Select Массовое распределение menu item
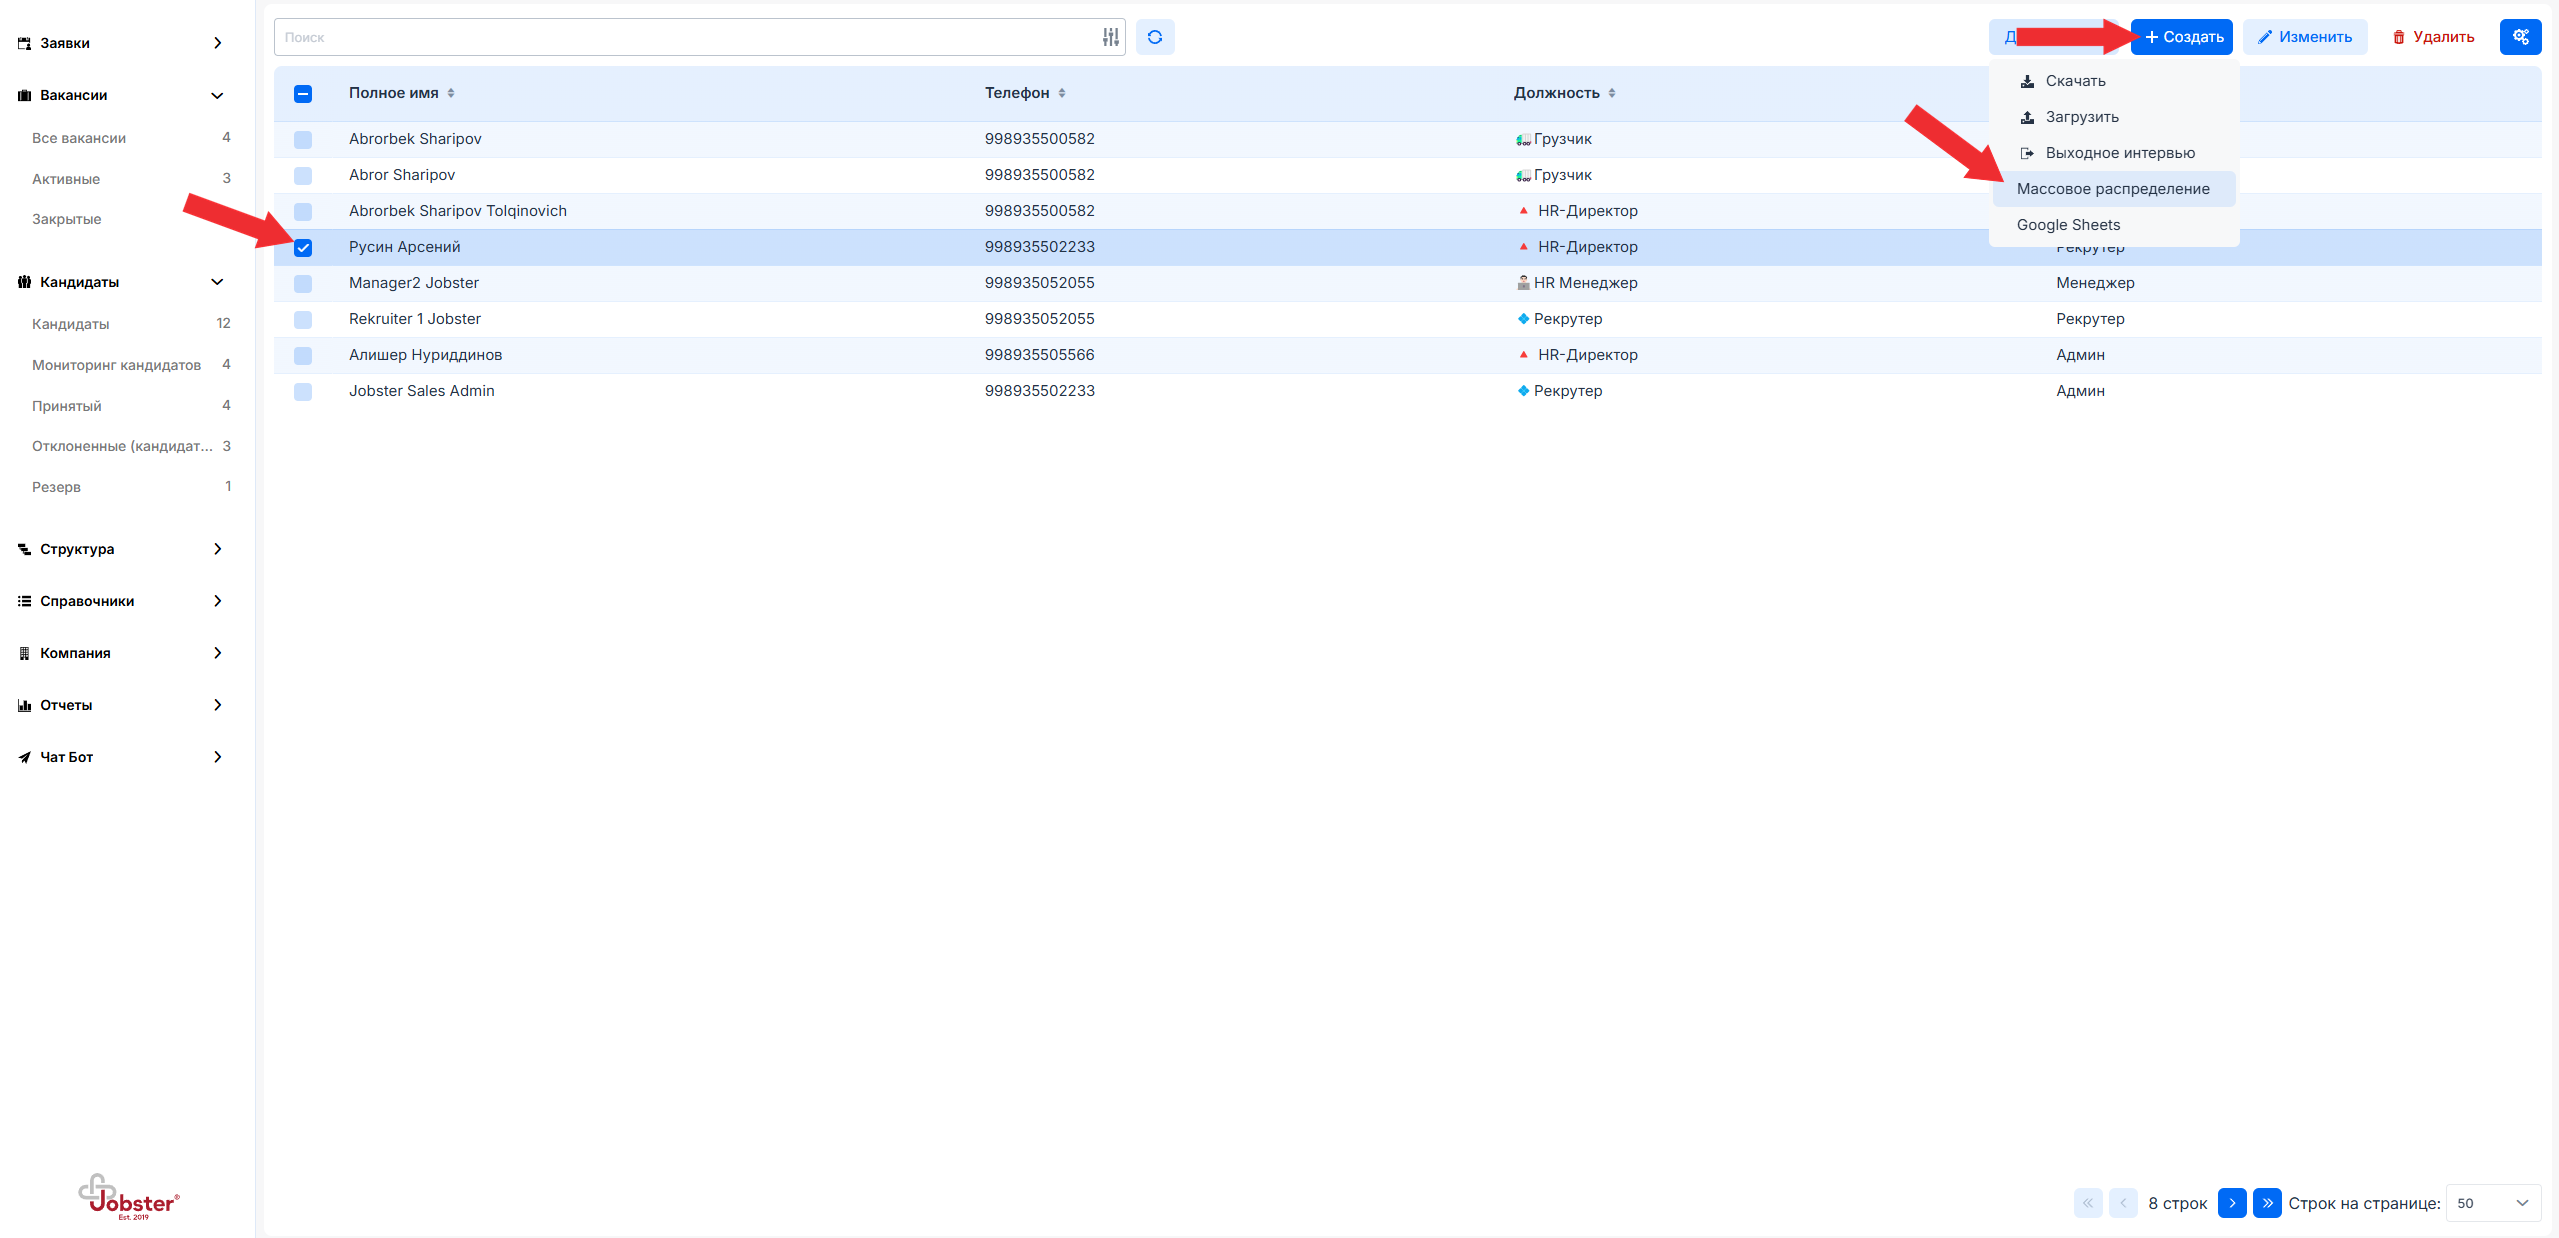 coord(2112,189)
